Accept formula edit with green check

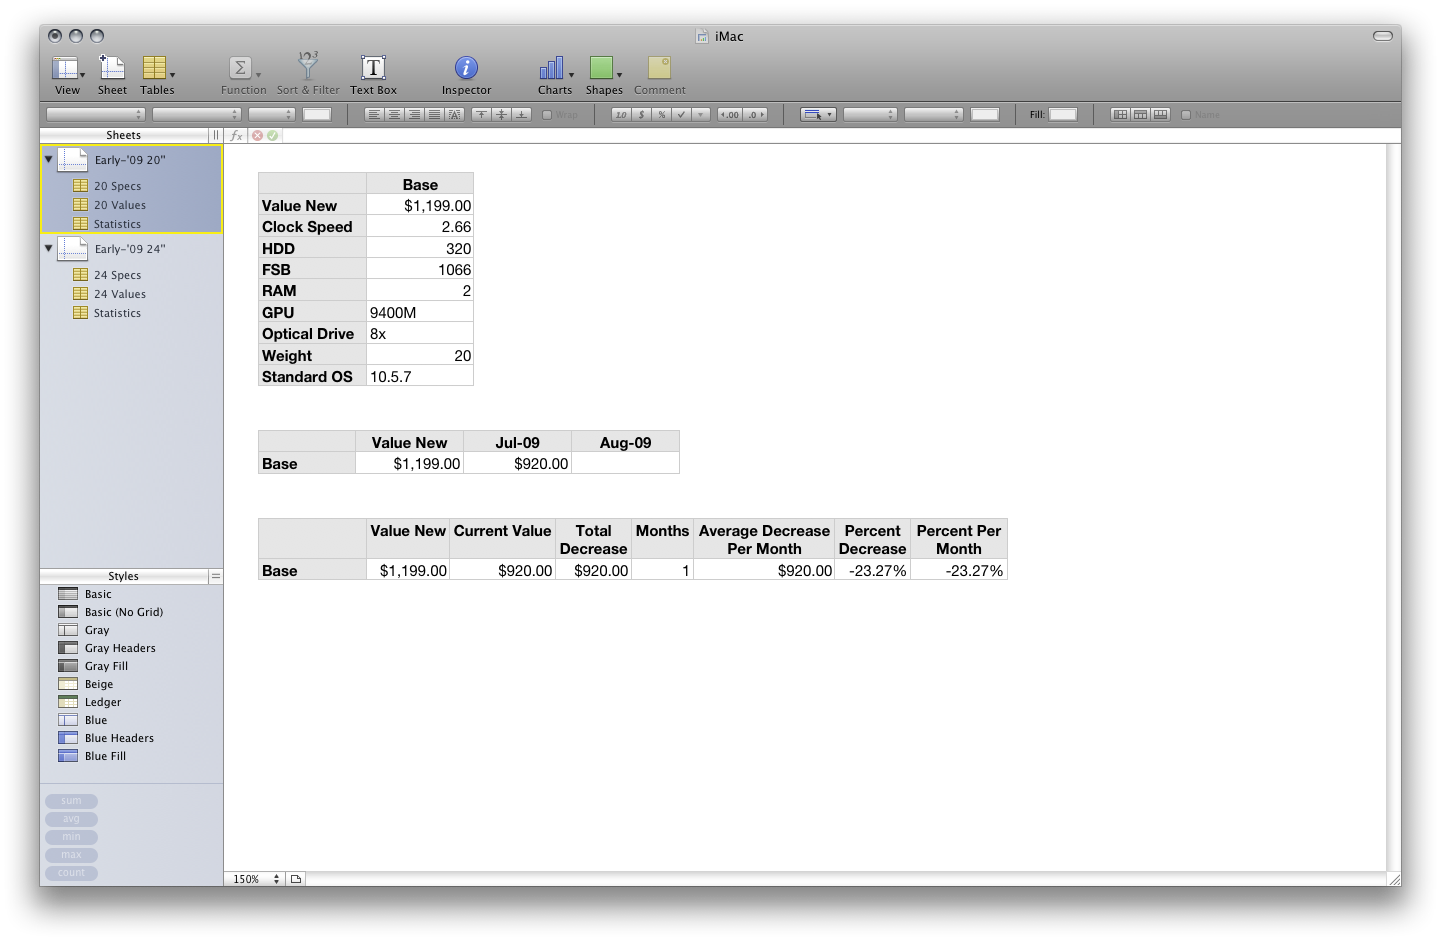[x=272, y=135]
